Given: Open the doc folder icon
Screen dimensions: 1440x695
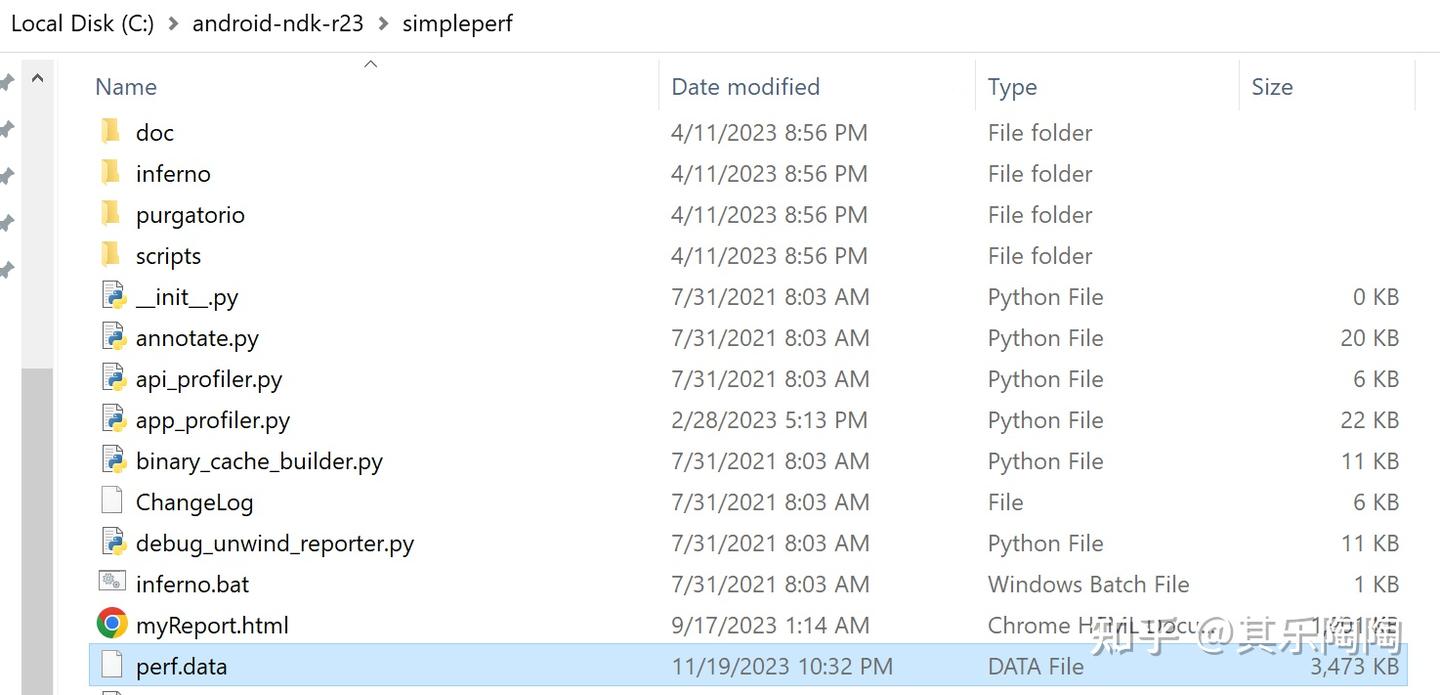Looking at the screenshot, I should pos(112,131).
